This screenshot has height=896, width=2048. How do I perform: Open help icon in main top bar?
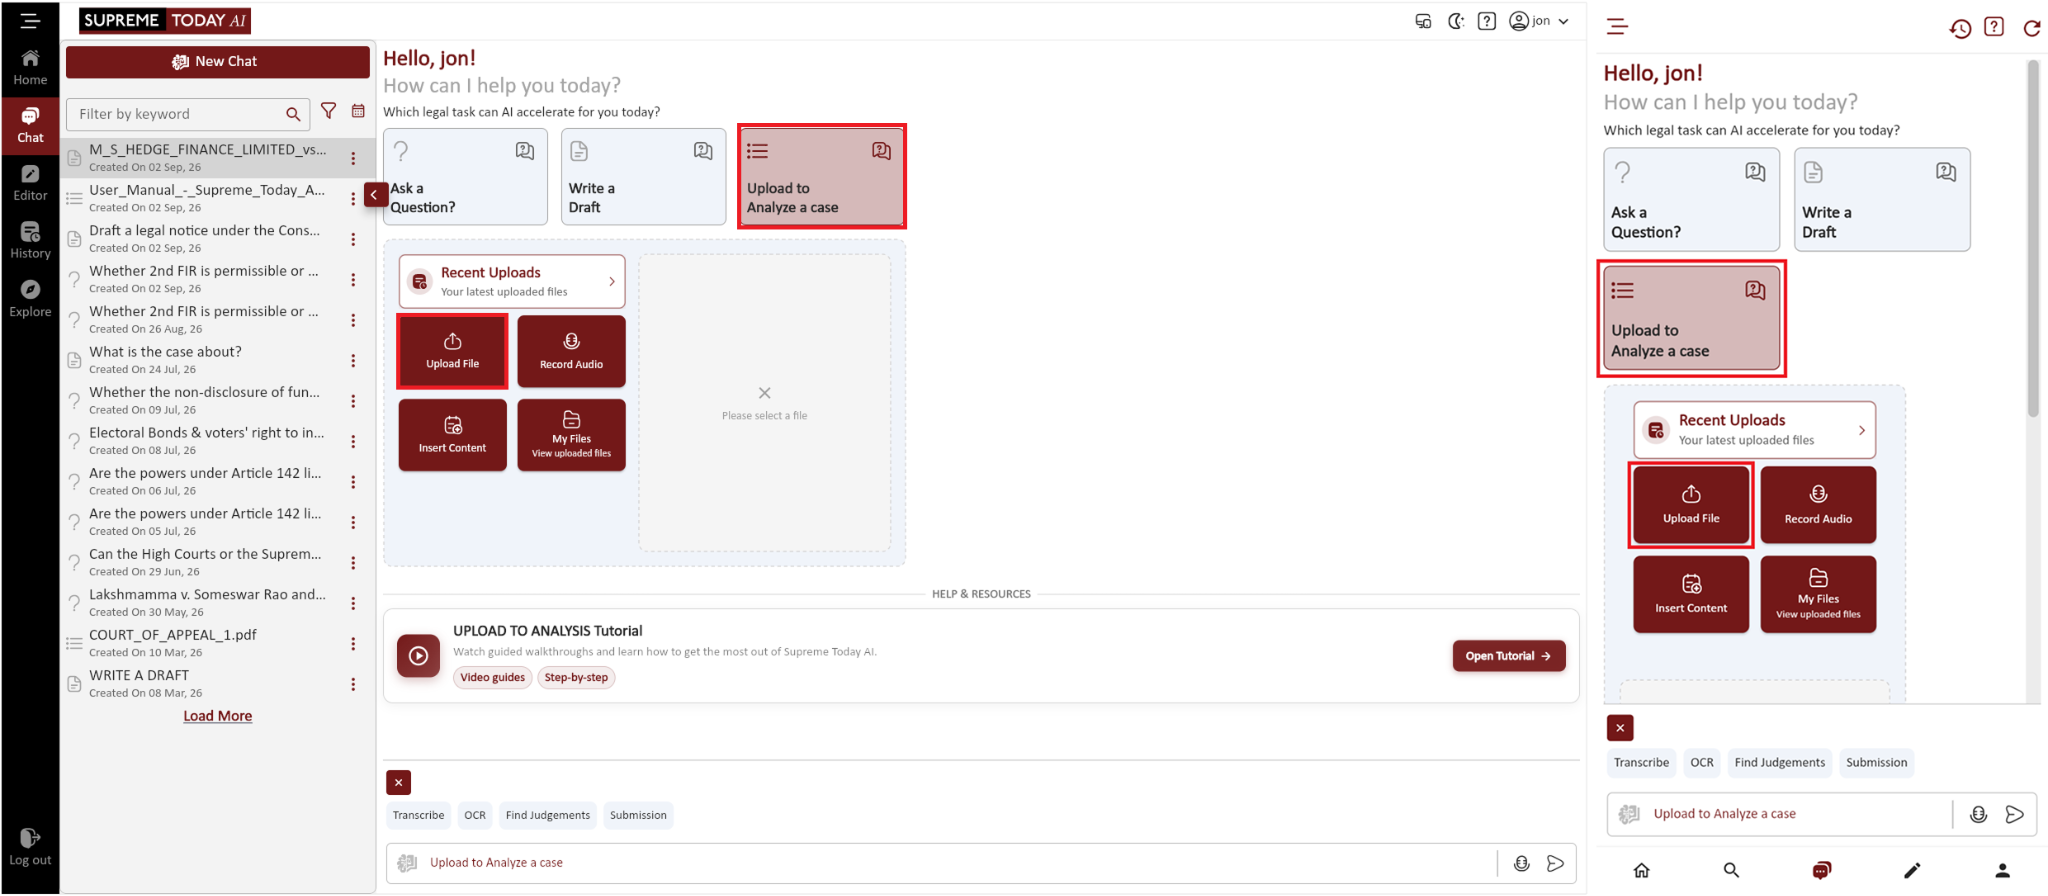[x=1487, y=21]
